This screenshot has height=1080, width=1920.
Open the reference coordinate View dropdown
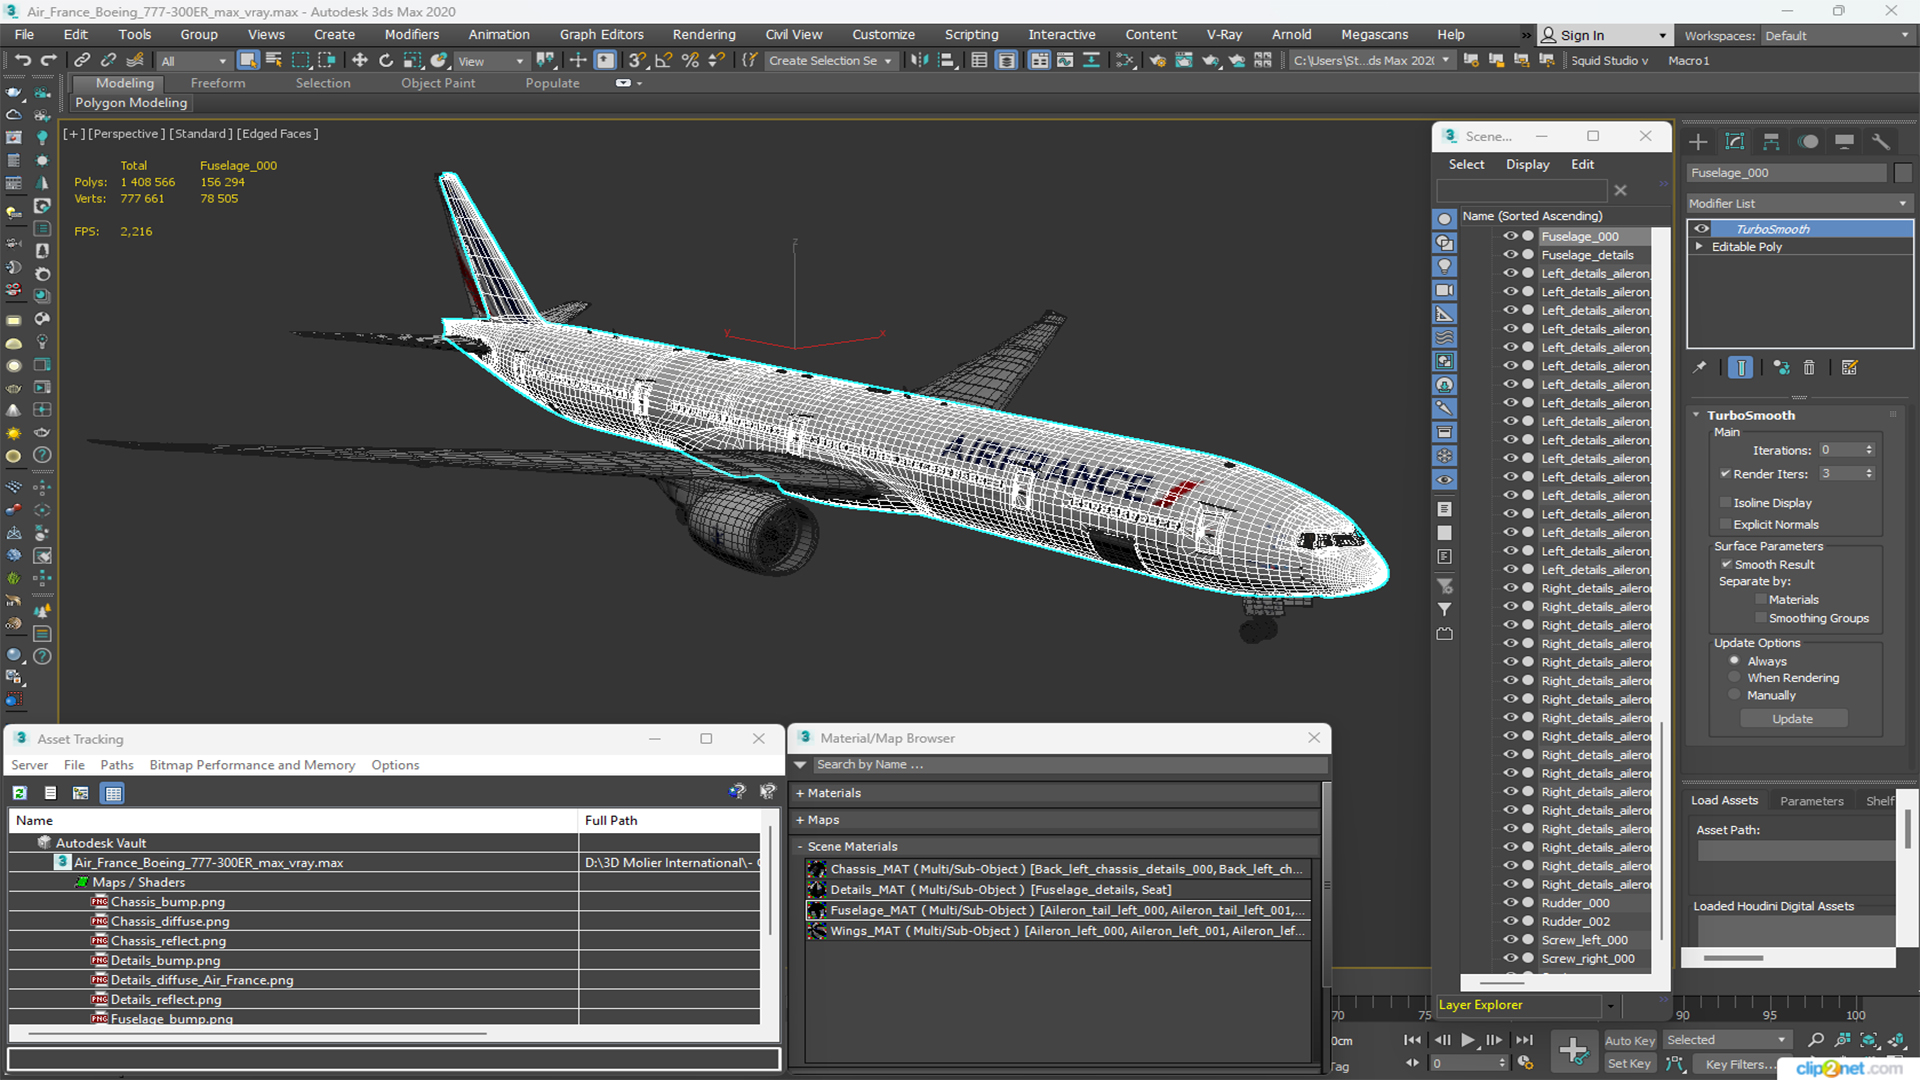tap(491, 61)
